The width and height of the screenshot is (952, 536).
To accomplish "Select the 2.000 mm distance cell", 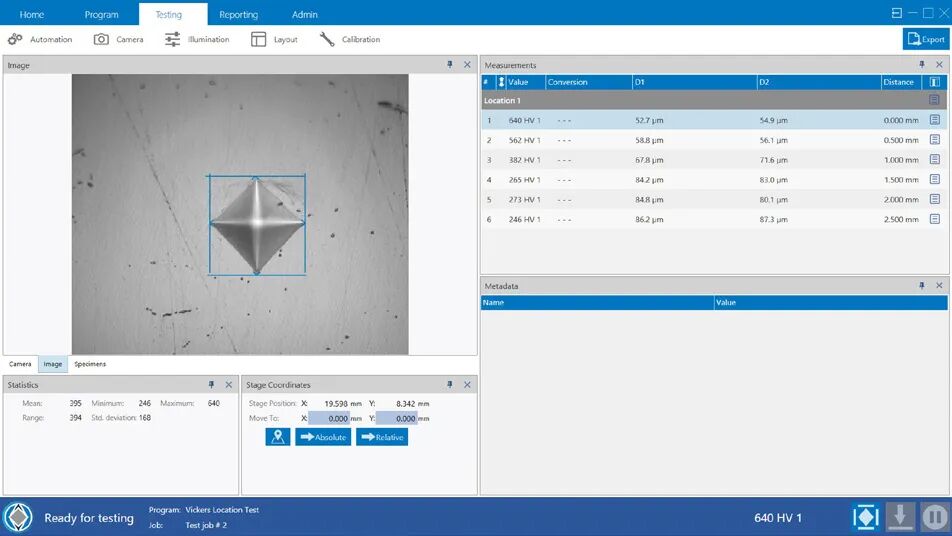I will [x=901, y=200].
